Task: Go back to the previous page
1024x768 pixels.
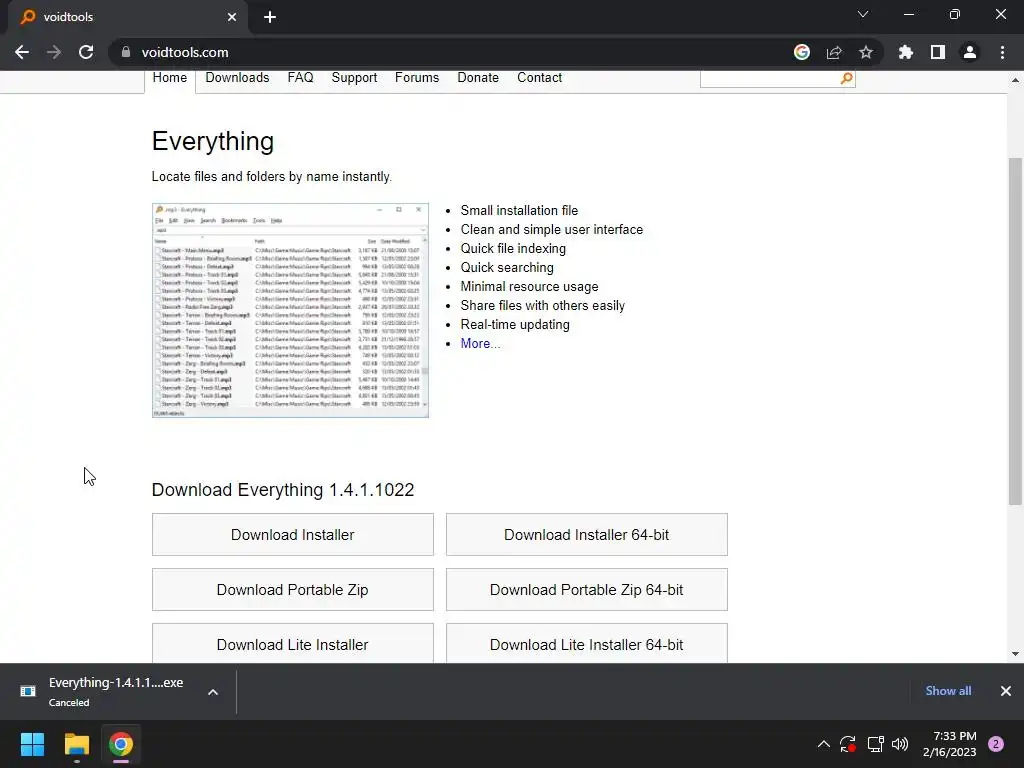Action: pyautogui.click(x=22, y=52)
